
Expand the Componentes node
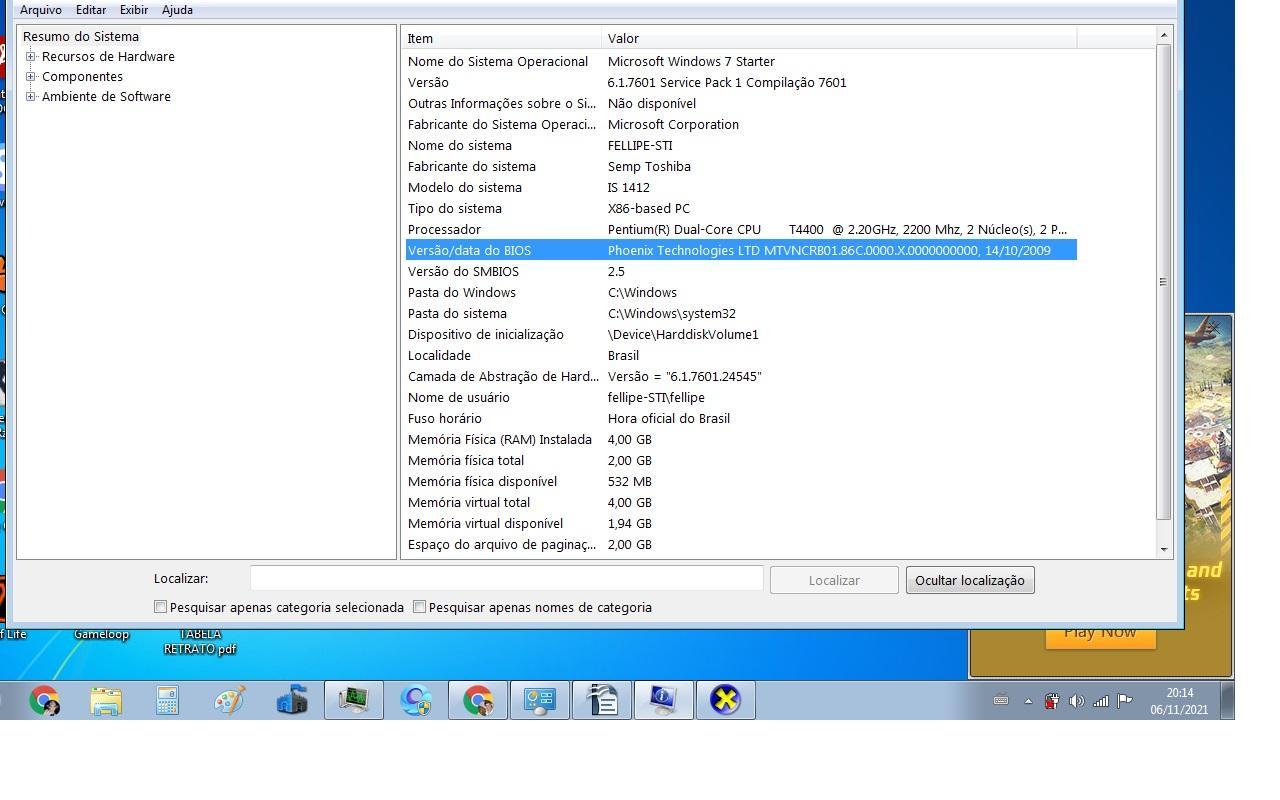(x=31, y=76)
